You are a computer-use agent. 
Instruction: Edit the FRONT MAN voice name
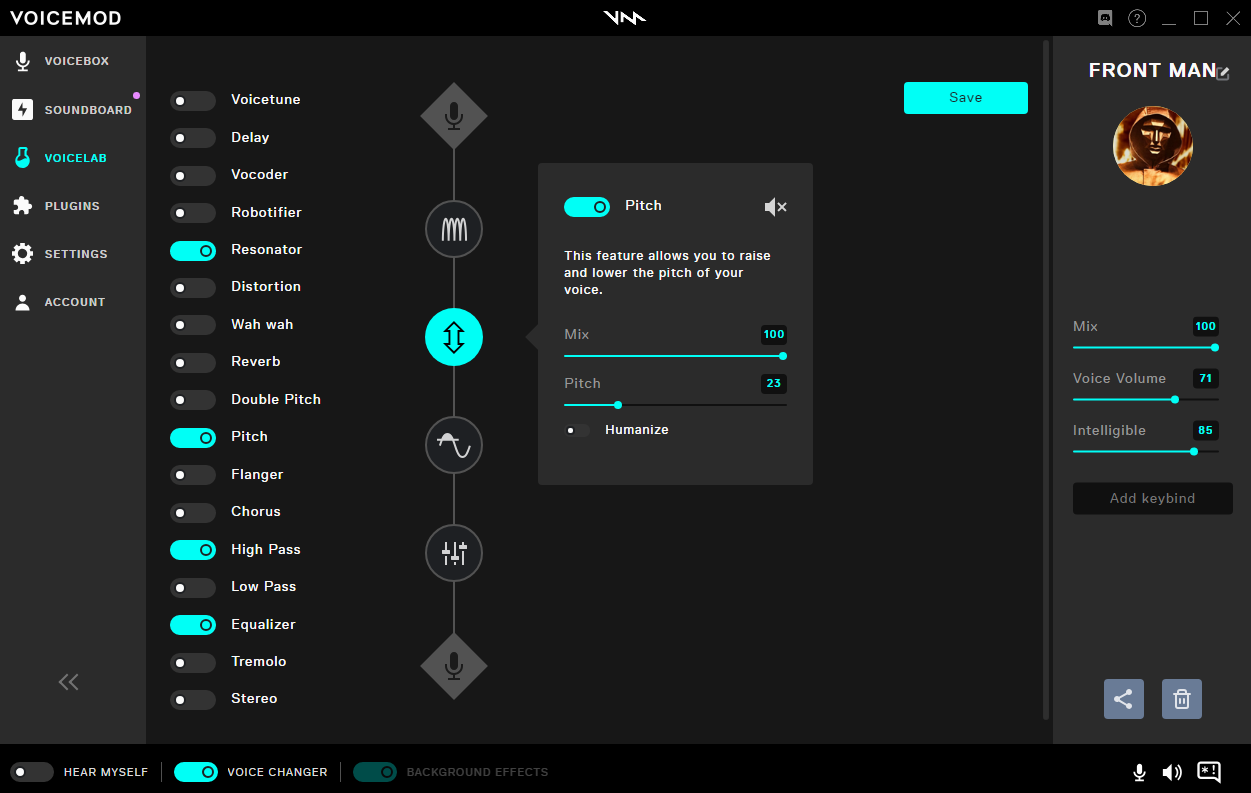pos(1222,73)
